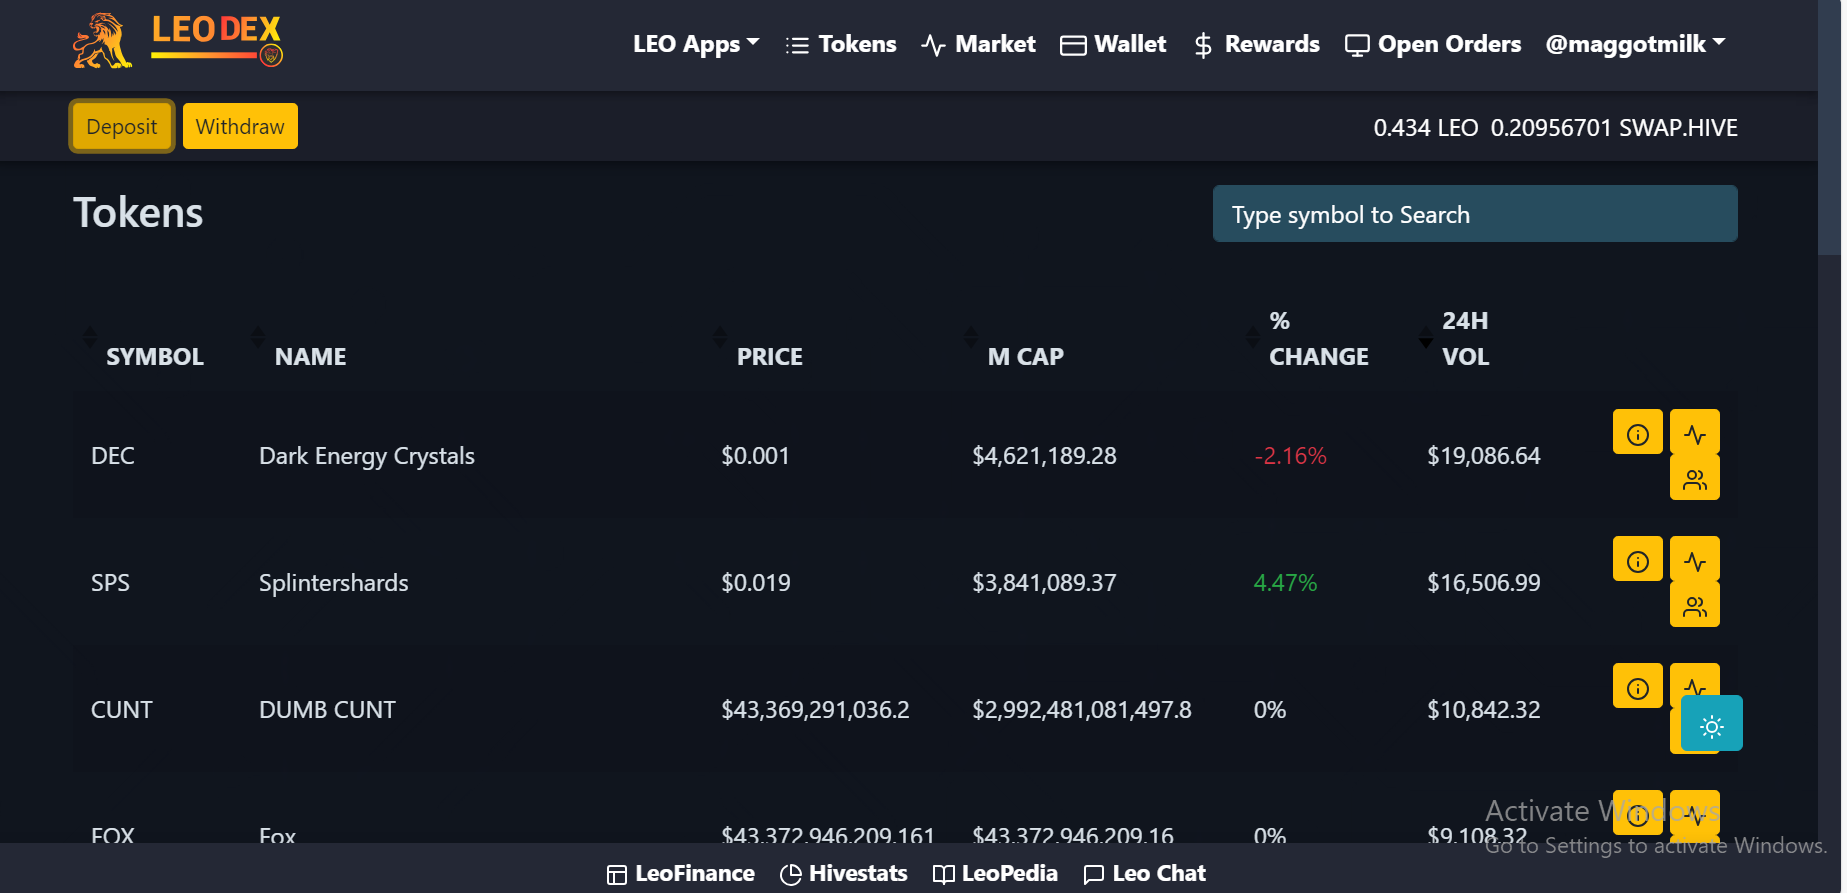Open the LeoPedia footer link
The width and height of the screenshot is (1847, 893).
click(995, 873)
